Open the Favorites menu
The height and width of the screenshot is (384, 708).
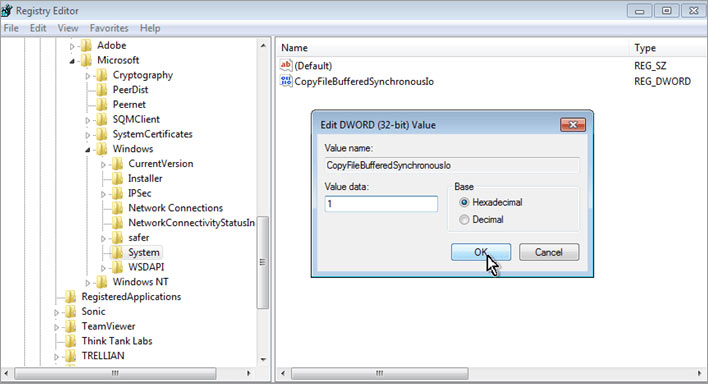[x=109, y=28]
